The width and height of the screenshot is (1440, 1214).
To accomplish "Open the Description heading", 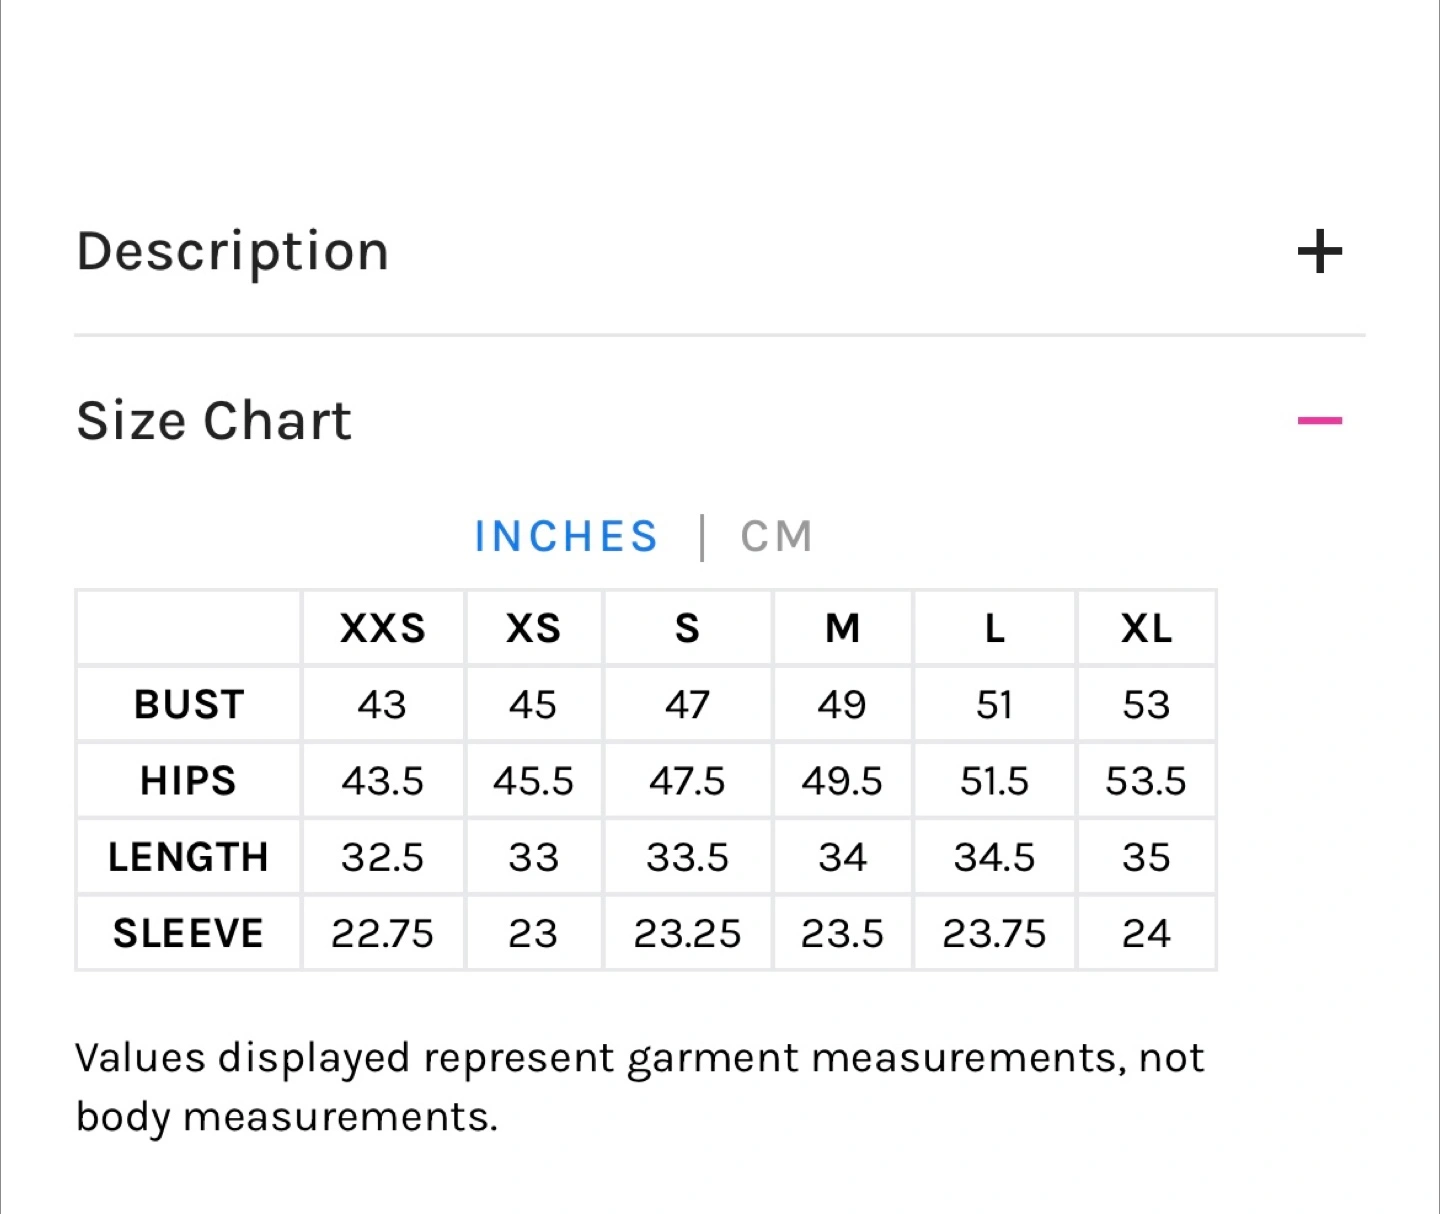I will click(233, 251).
